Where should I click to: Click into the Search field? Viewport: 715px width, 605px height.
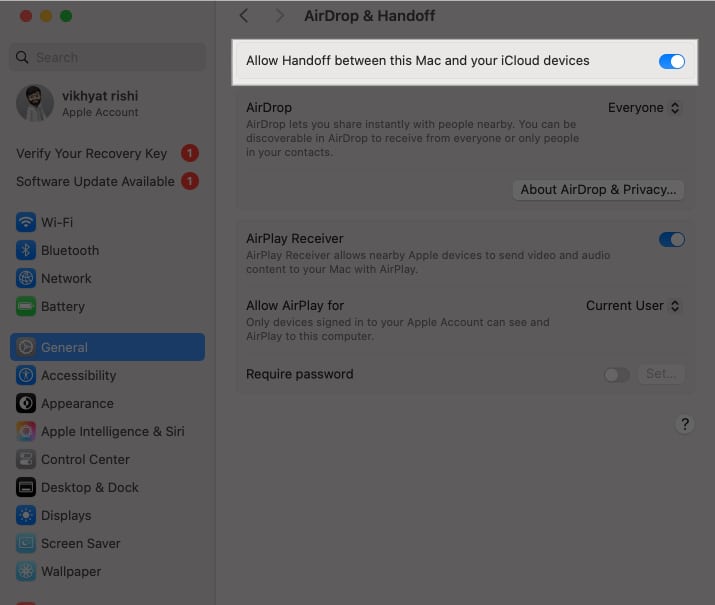pos(107,57)
